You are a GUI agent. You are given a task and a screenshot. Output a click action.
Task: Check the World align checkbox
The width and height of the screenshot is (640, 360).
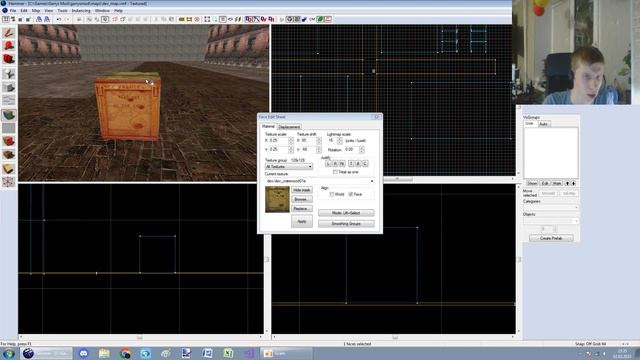pyautogui.click(x=331, y=194)
